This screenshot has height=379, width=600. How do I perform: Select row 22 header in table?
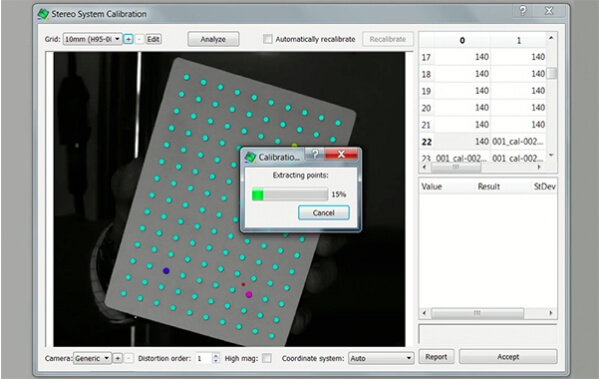coord(427,142)
